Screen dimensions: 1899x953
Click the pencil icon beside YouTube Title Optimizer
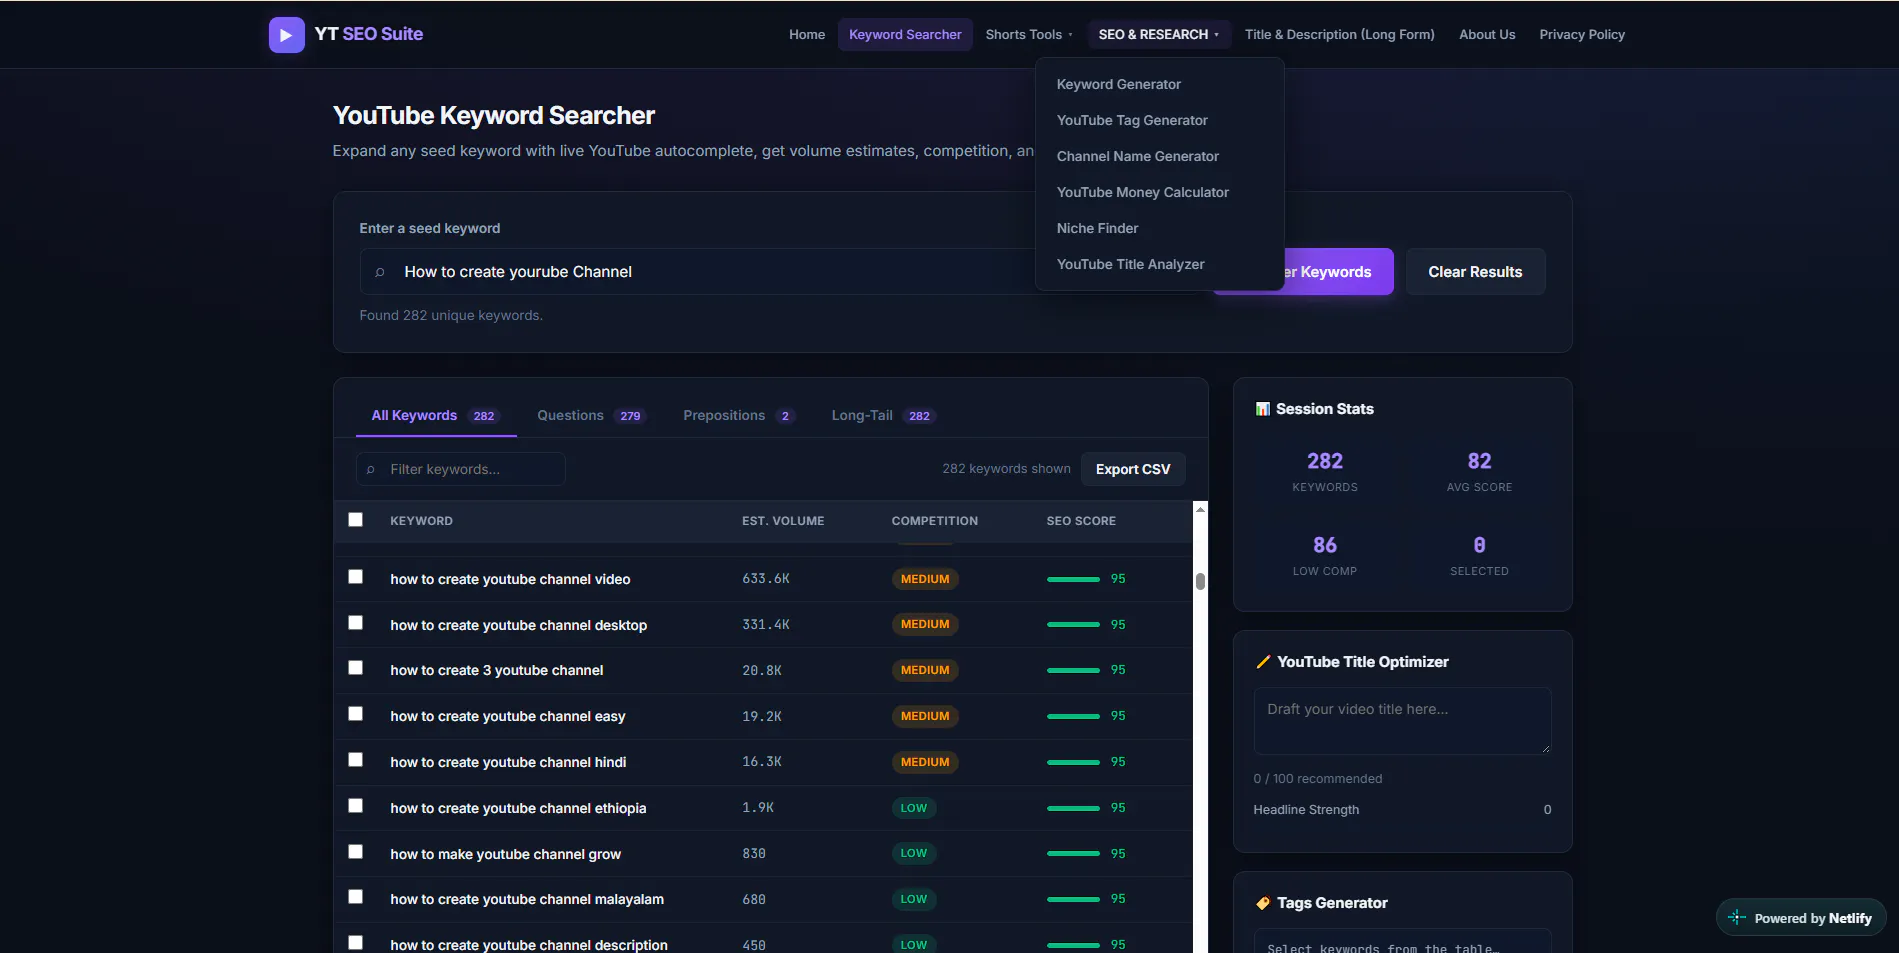tap(1263, 662)
